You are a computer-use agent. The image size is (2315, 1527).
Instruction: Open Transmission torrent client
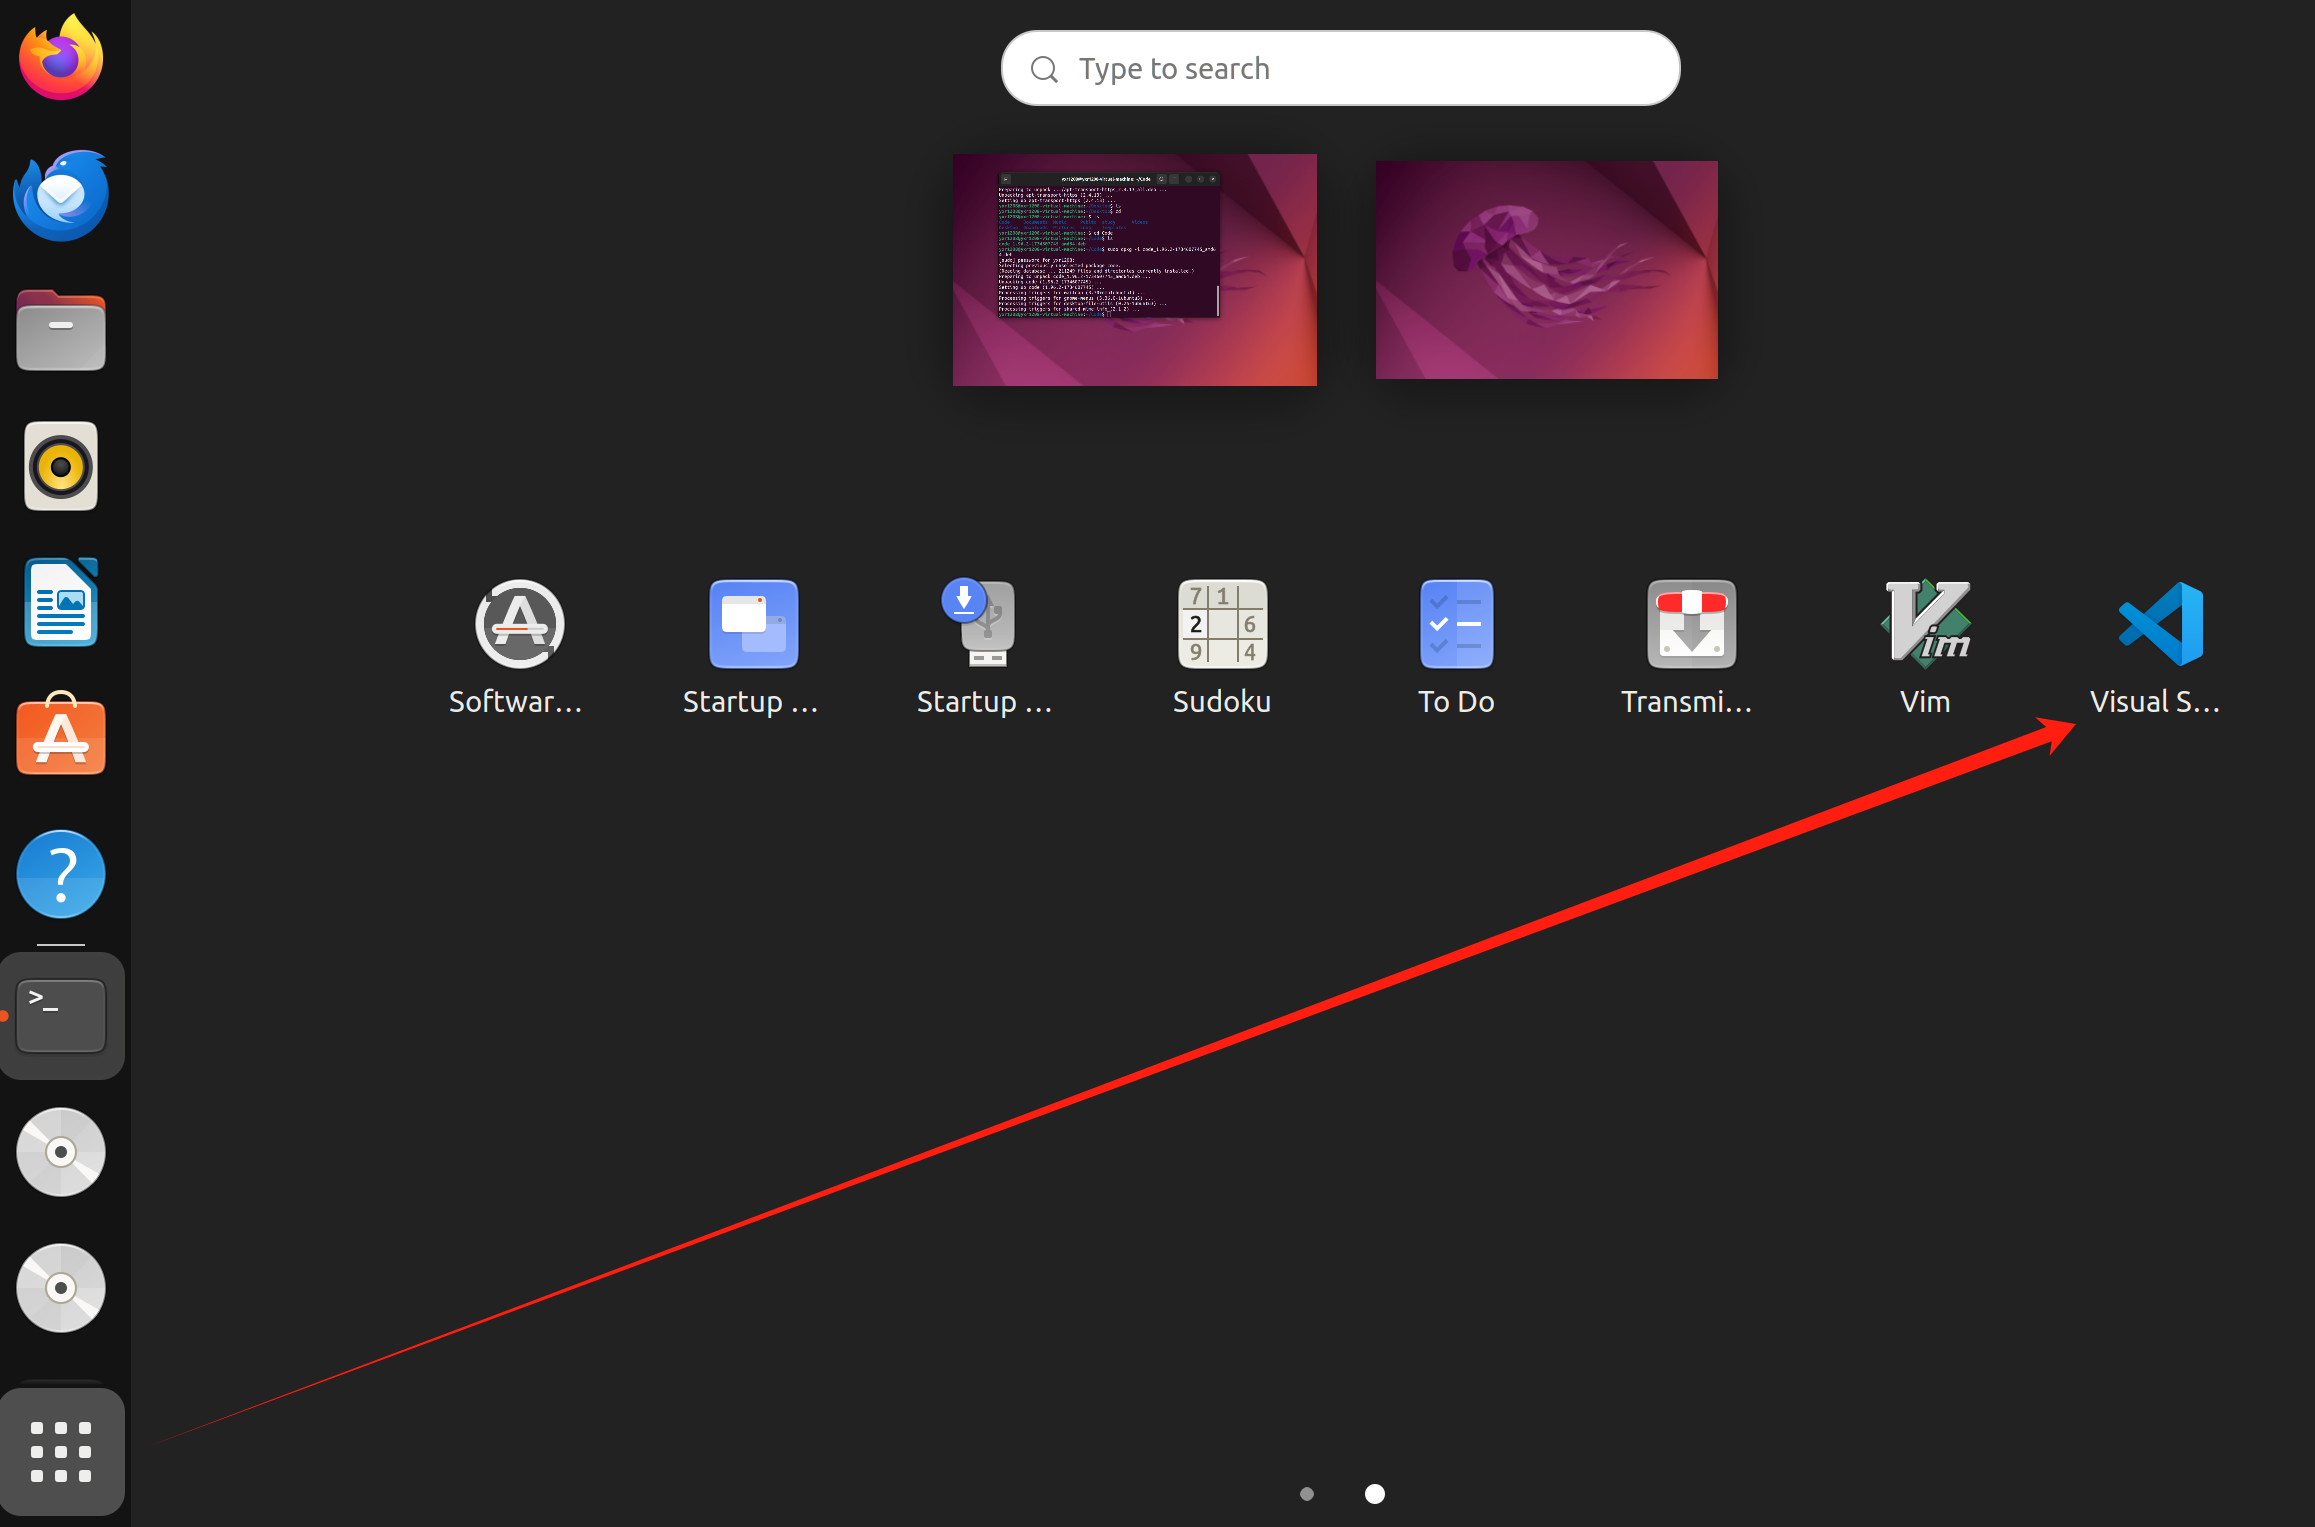point(1691,625)
